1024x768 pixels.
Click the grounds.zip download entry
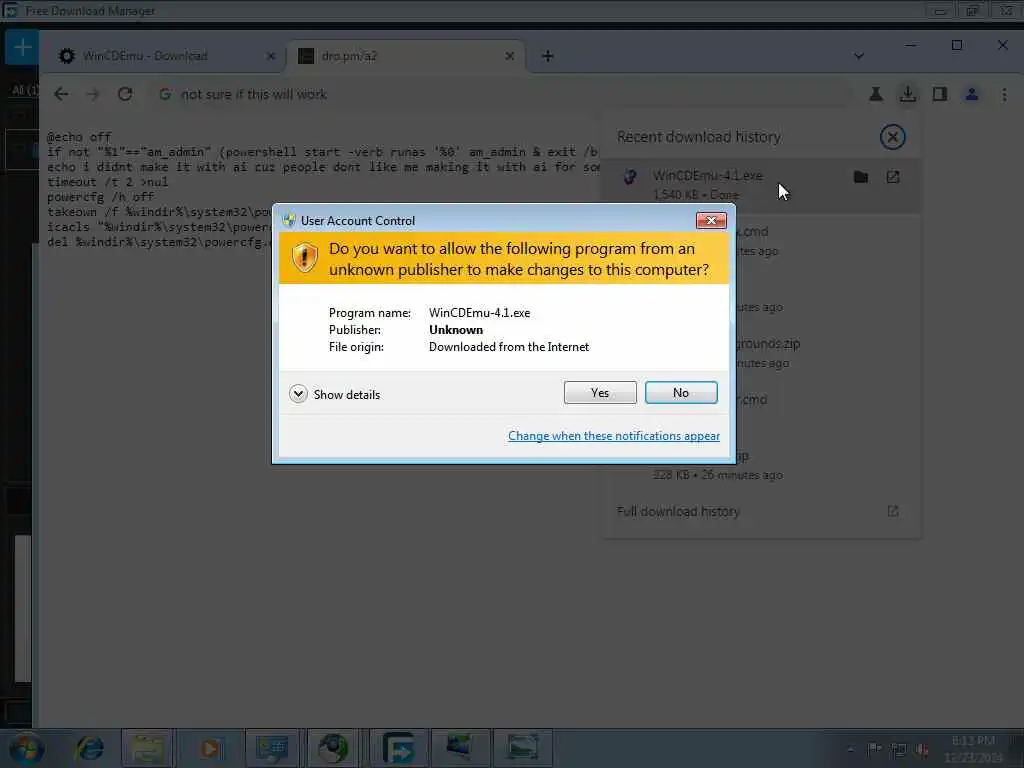763,352
